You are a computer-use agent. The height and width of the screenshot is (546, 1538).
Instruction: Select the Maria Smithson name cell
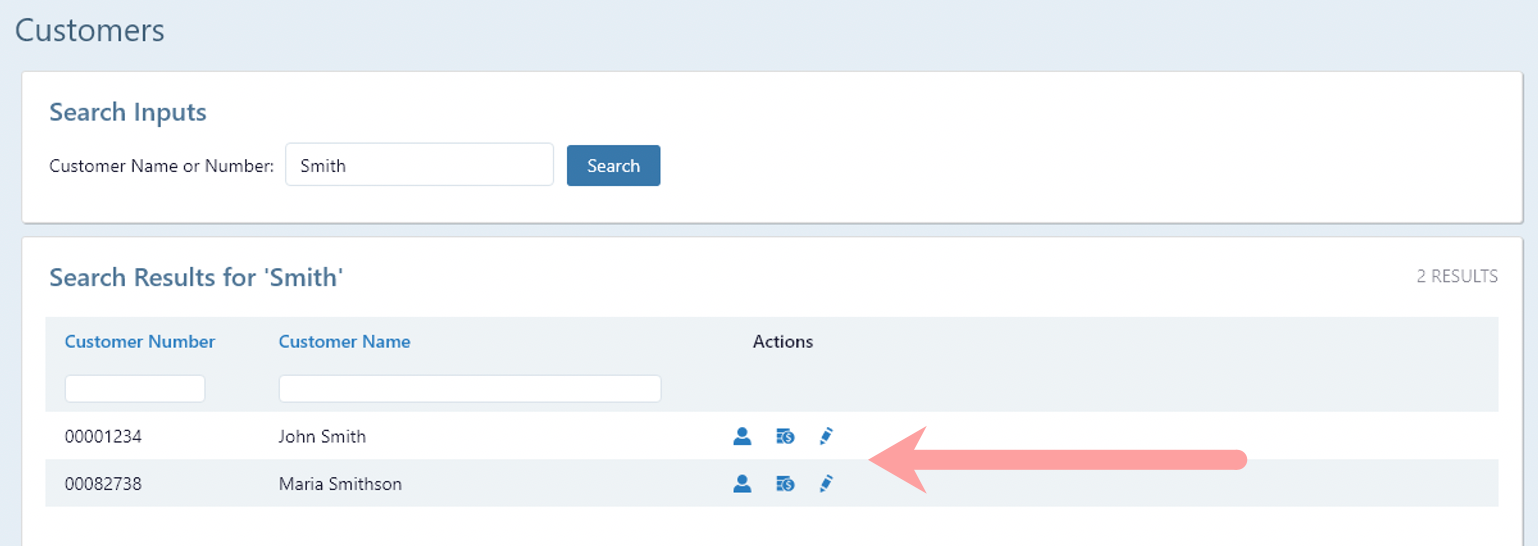340,484
